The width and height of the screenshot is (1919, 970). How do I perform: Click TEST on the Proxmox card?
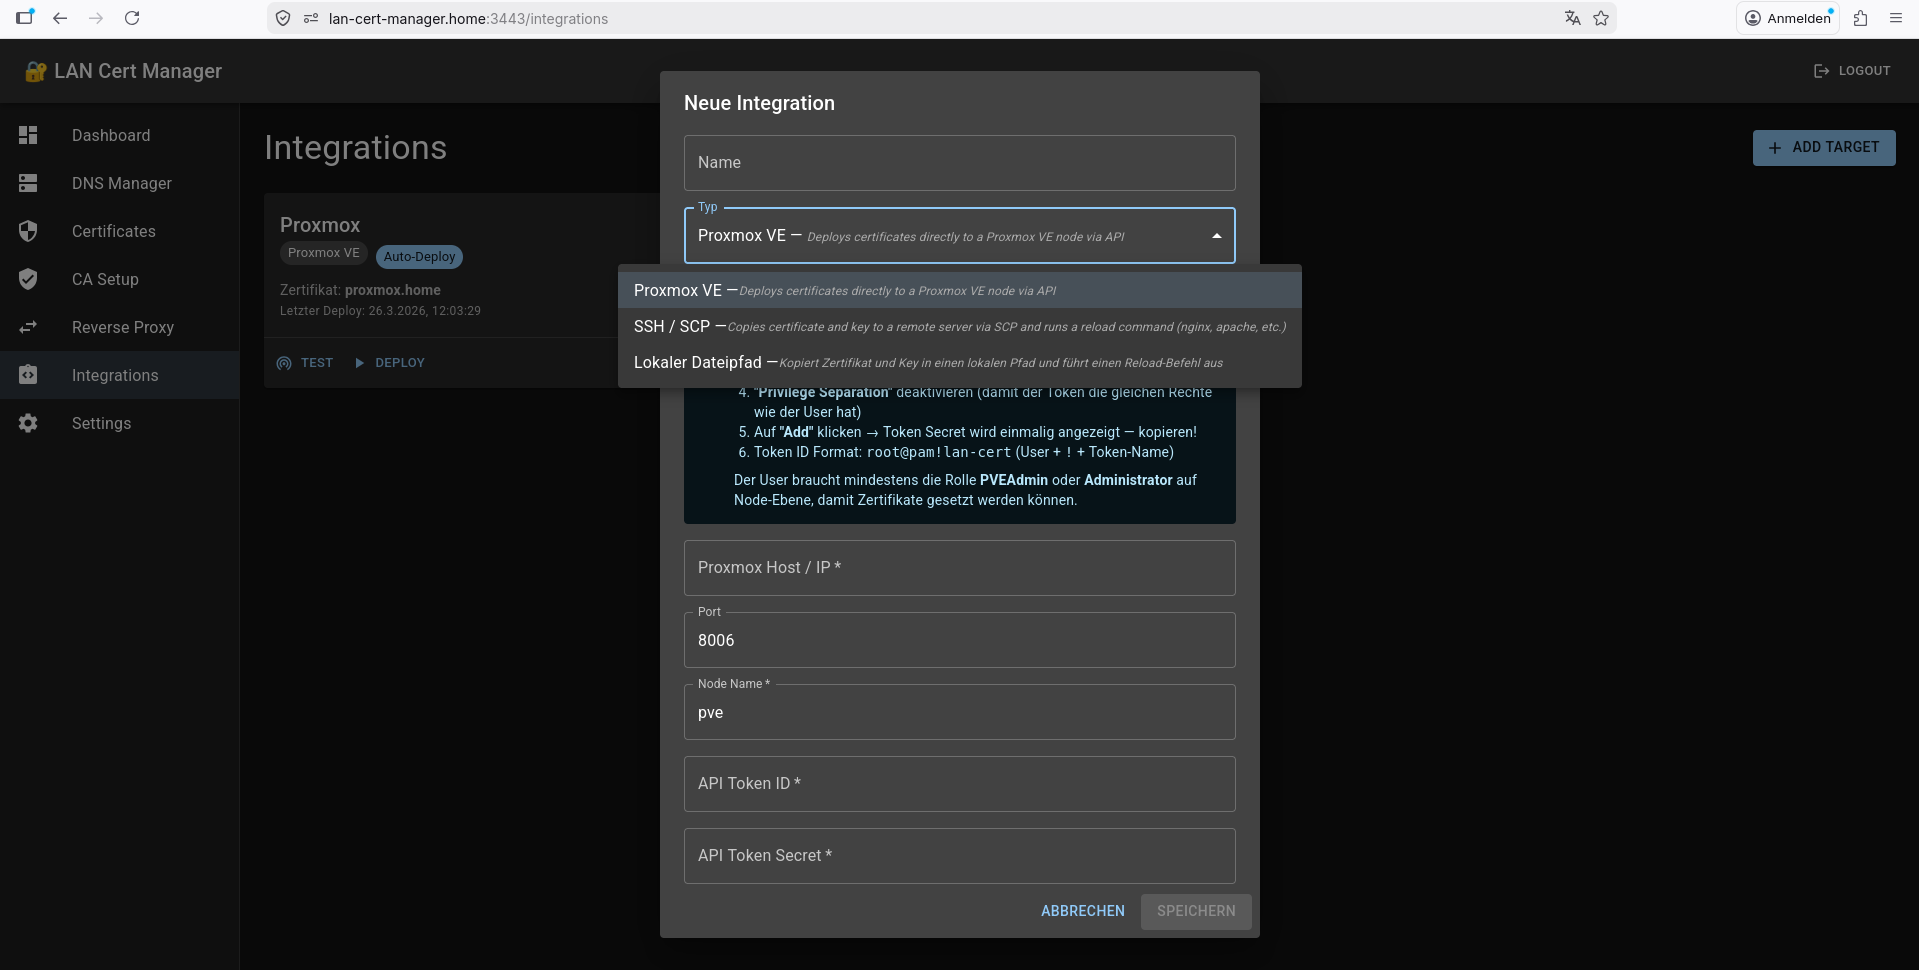[x=305, y=363]
